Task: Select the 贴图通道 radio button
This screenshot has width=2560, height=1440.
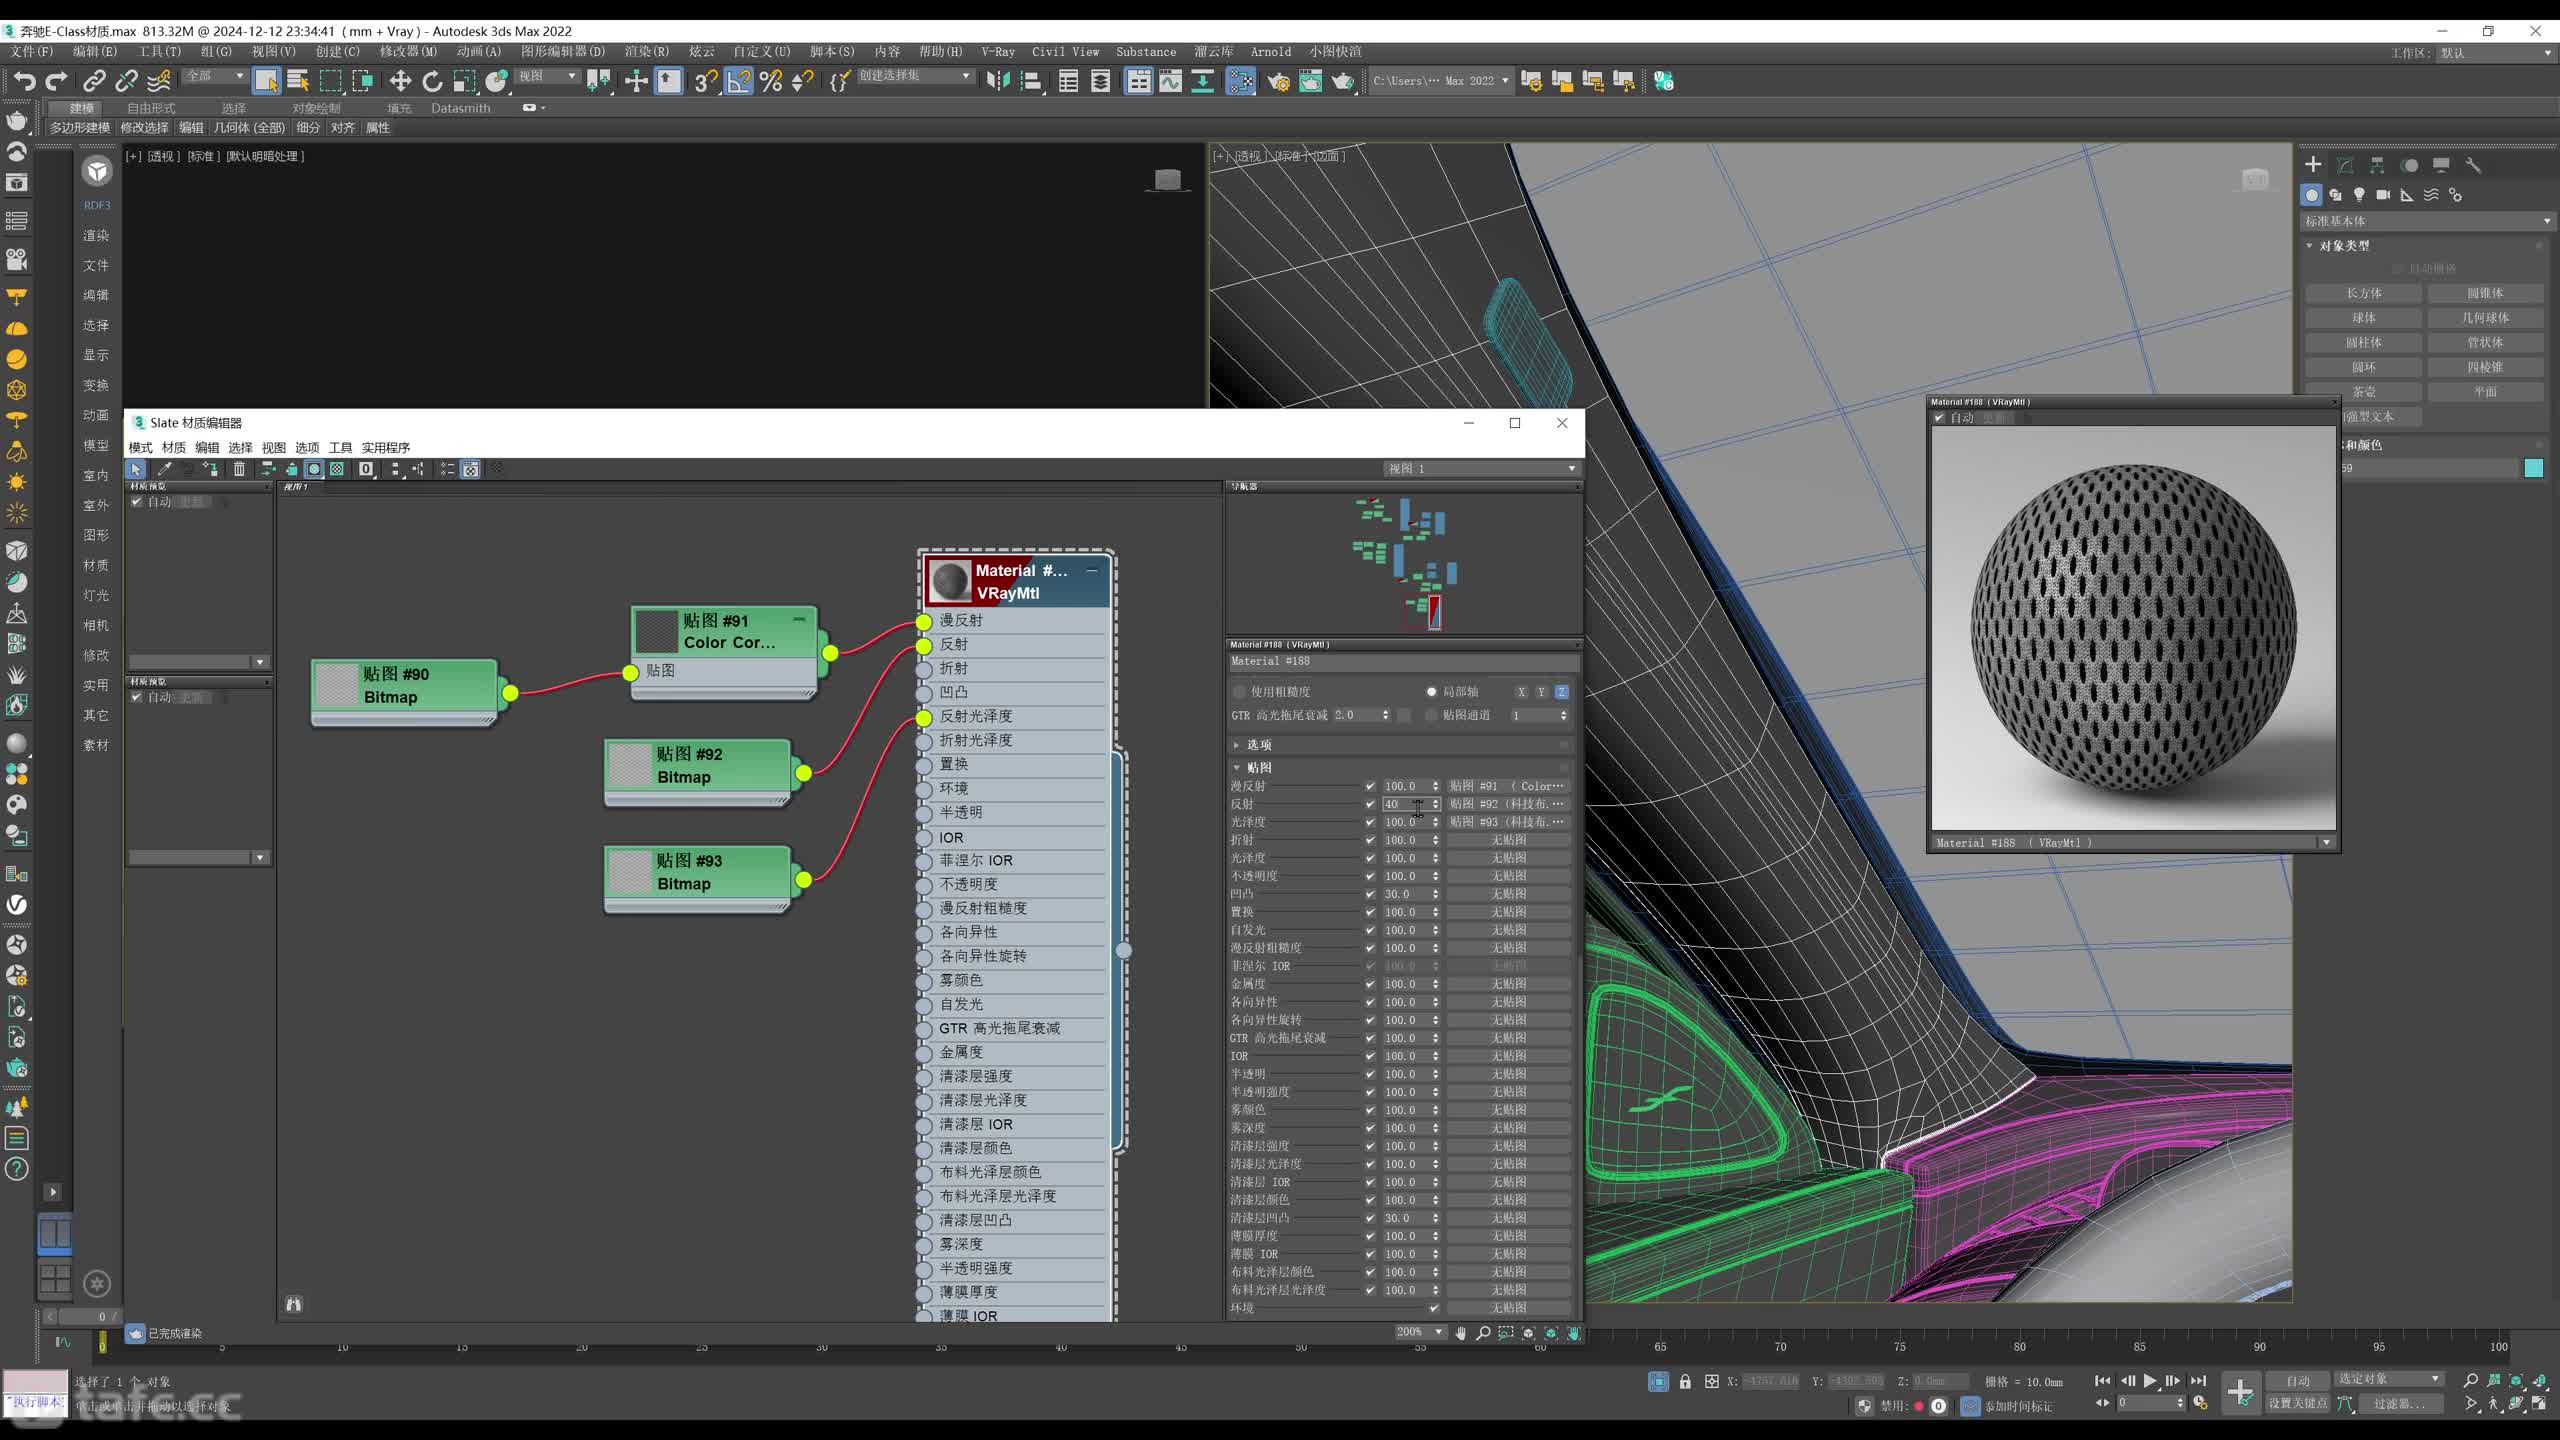Action: (1431, 715)
